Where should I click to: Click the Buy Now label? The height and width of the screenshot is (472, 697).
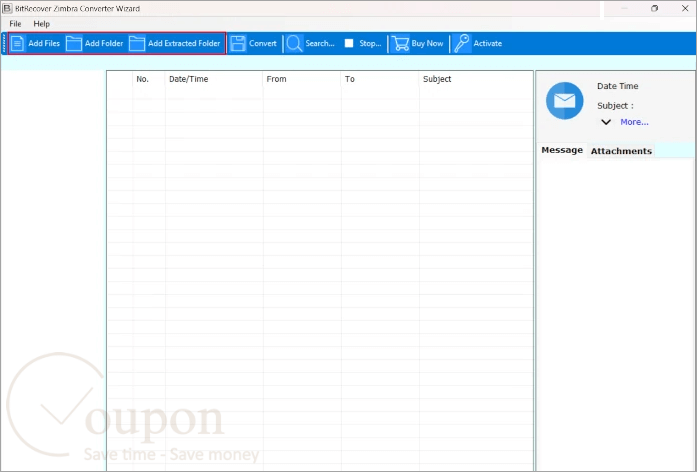tap(427, 43)
